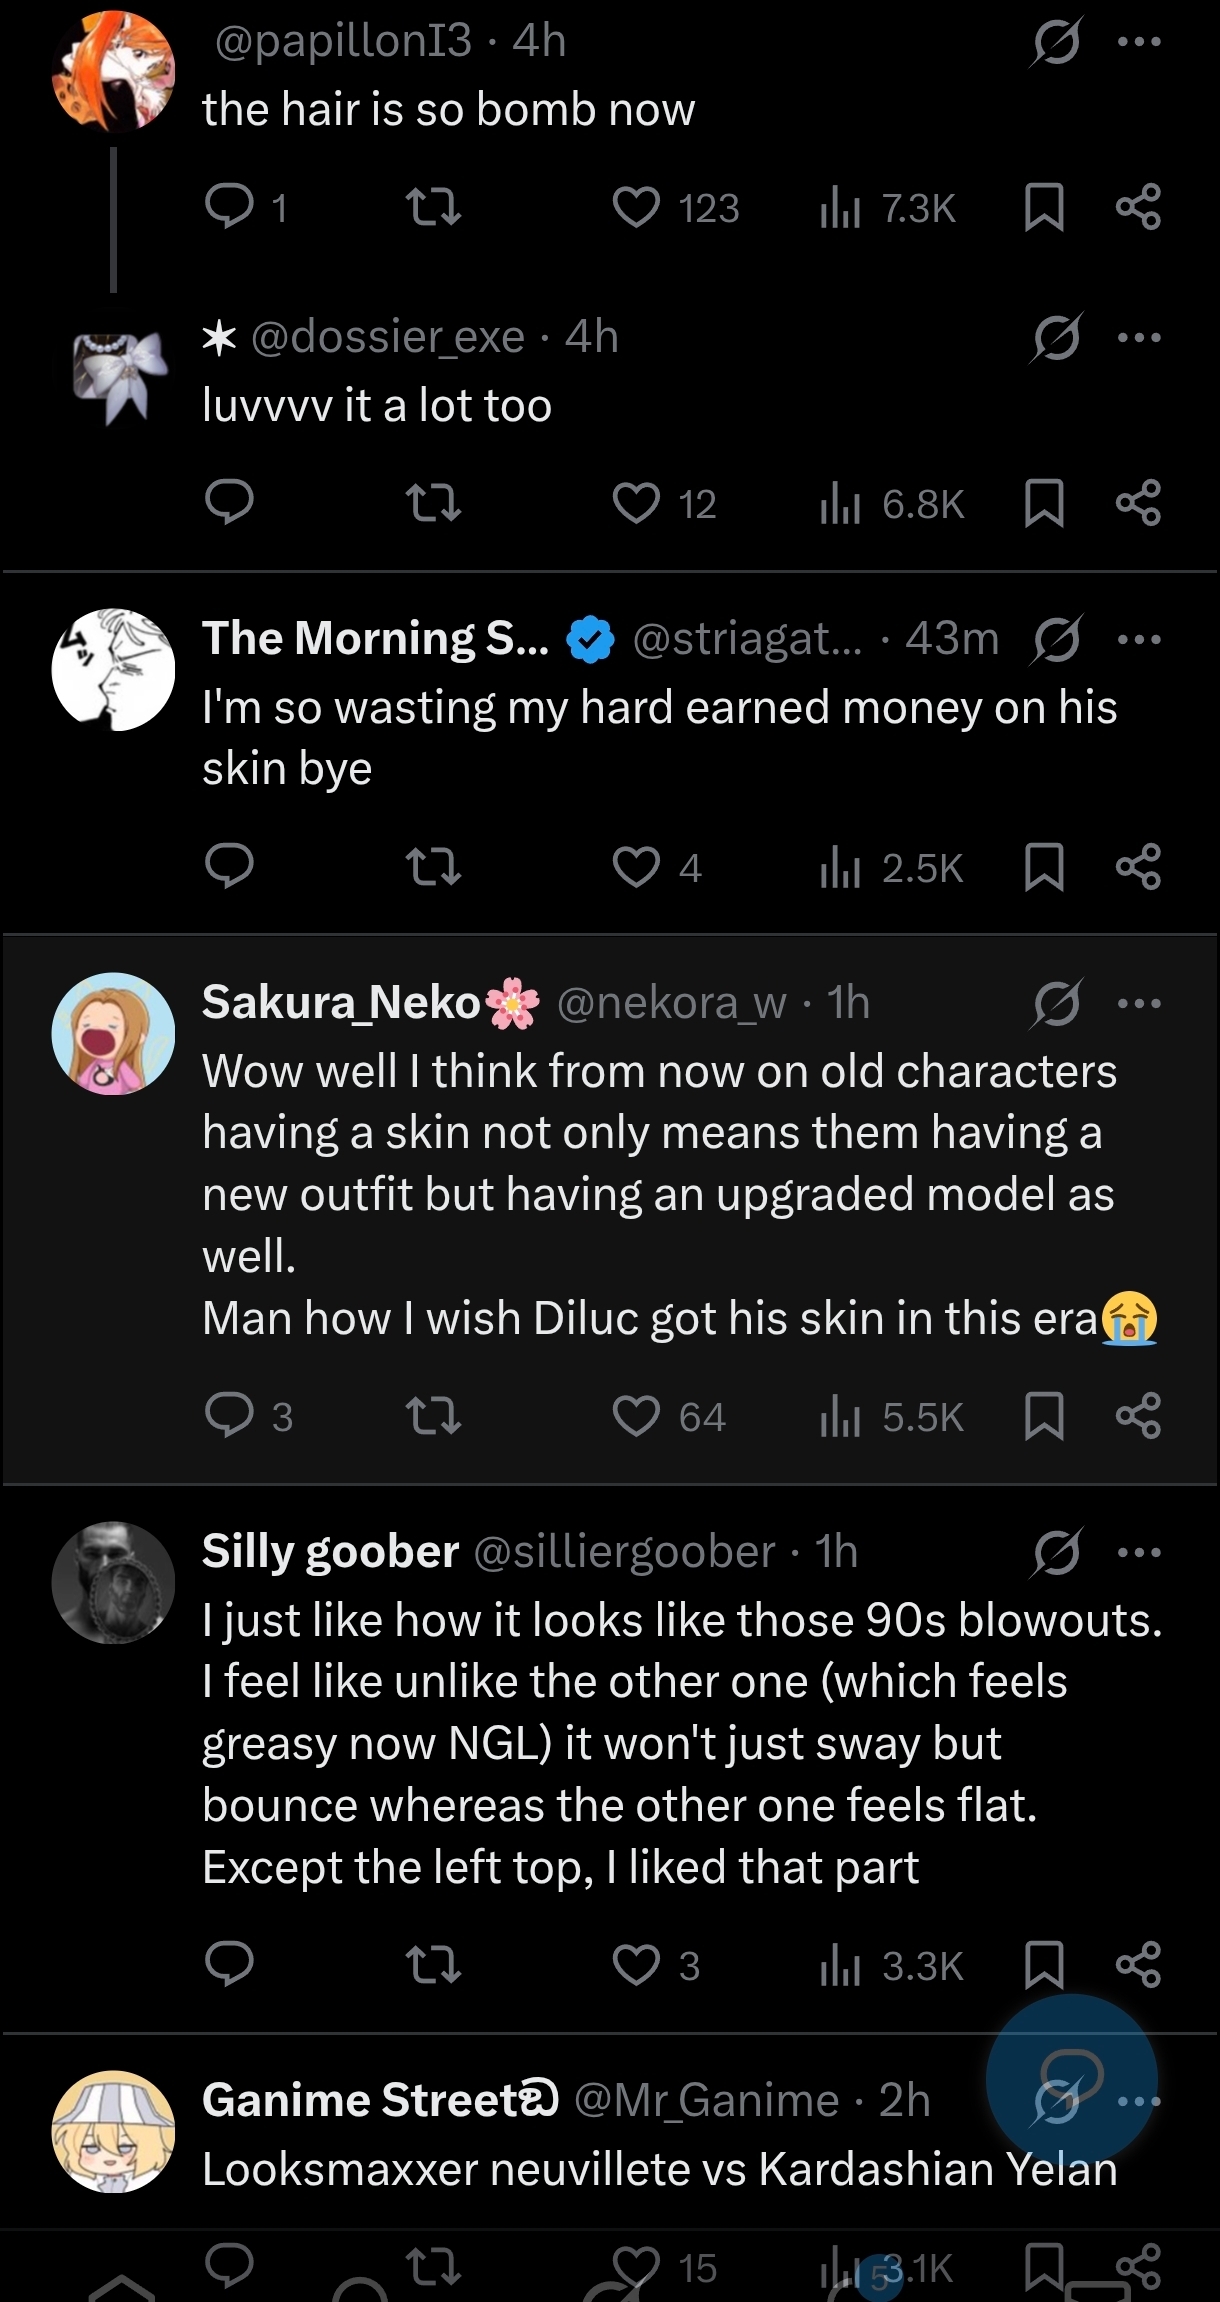
Task: Open more menu on Silly goober's tweet
Action: (1139, 1551)
